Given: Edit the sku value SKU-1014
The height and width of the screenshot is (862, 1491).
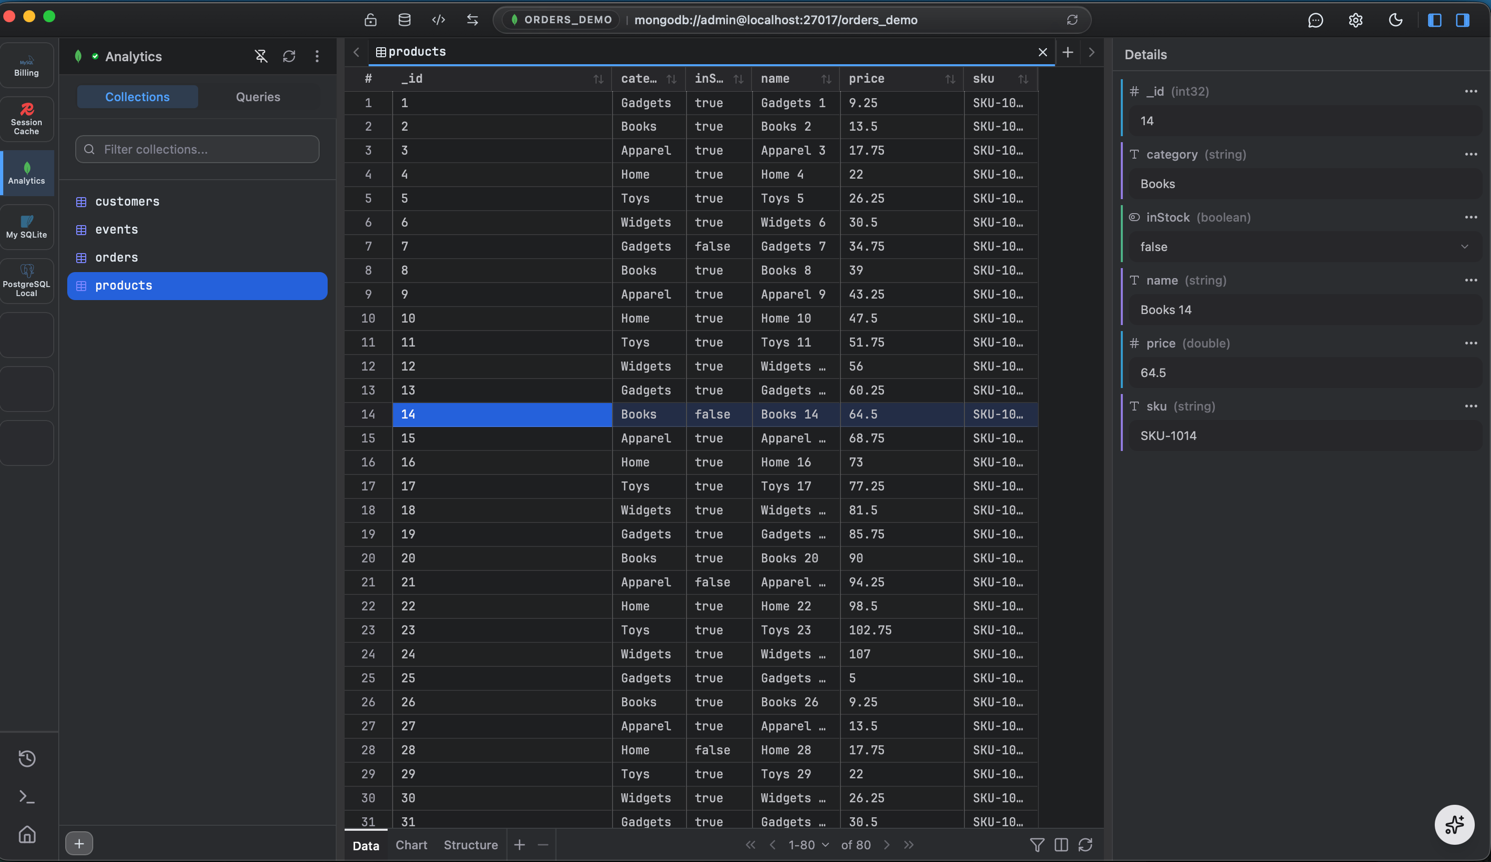Looking at the screenshot, I should click(x=1304, y=436).
